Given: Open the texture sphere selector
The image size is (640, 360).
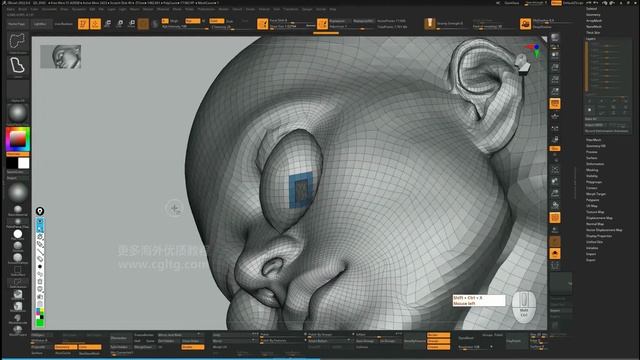Looking at the screenshot, I should coord(18,113).
